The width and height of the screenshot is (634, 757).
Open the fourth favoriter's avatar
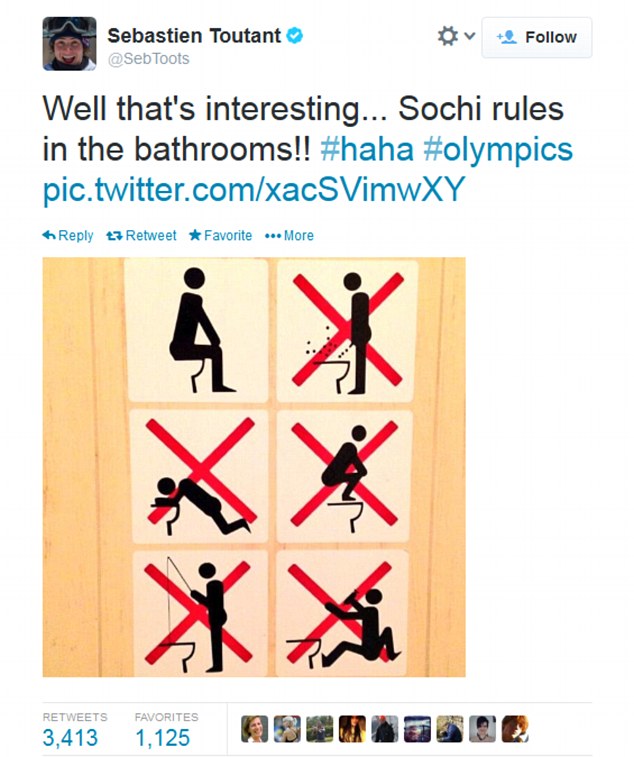point(352,729)
